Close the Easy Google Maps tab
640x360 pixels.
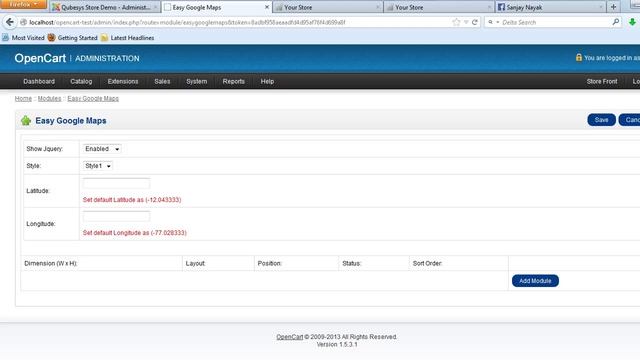tap(267, 7)
